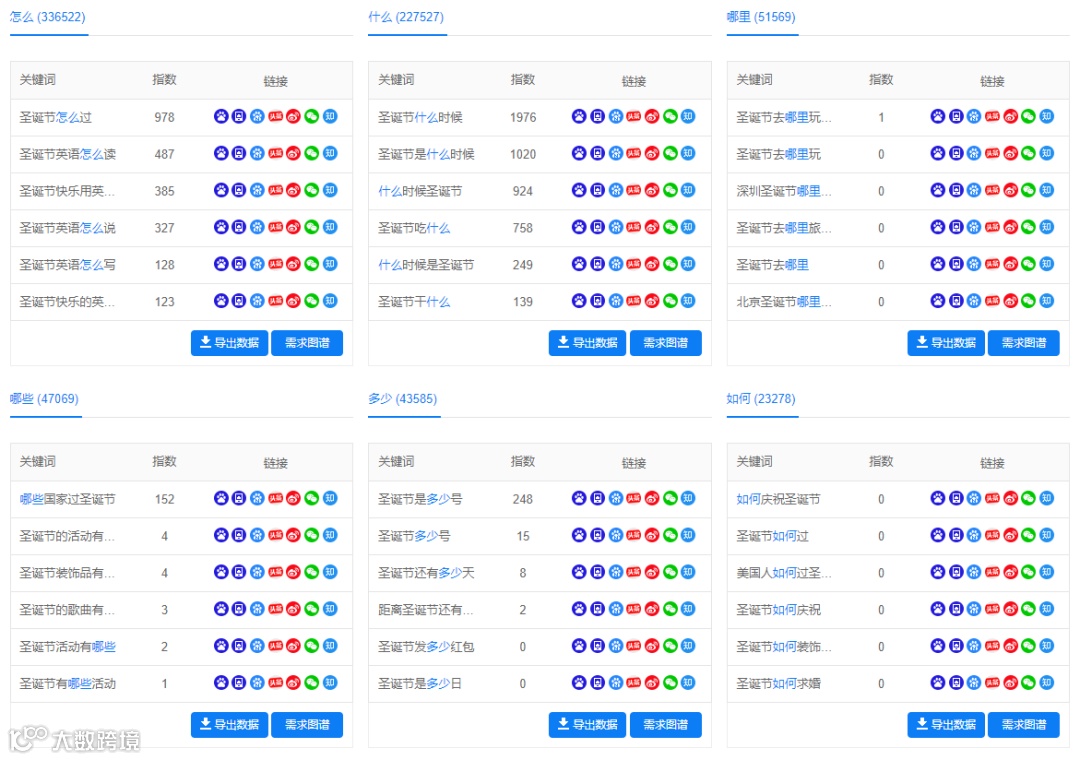Click keyword 圣诞节还有多少天
Screen dimensions: 1080x760
pyautogui.click(x=426, y=573)
